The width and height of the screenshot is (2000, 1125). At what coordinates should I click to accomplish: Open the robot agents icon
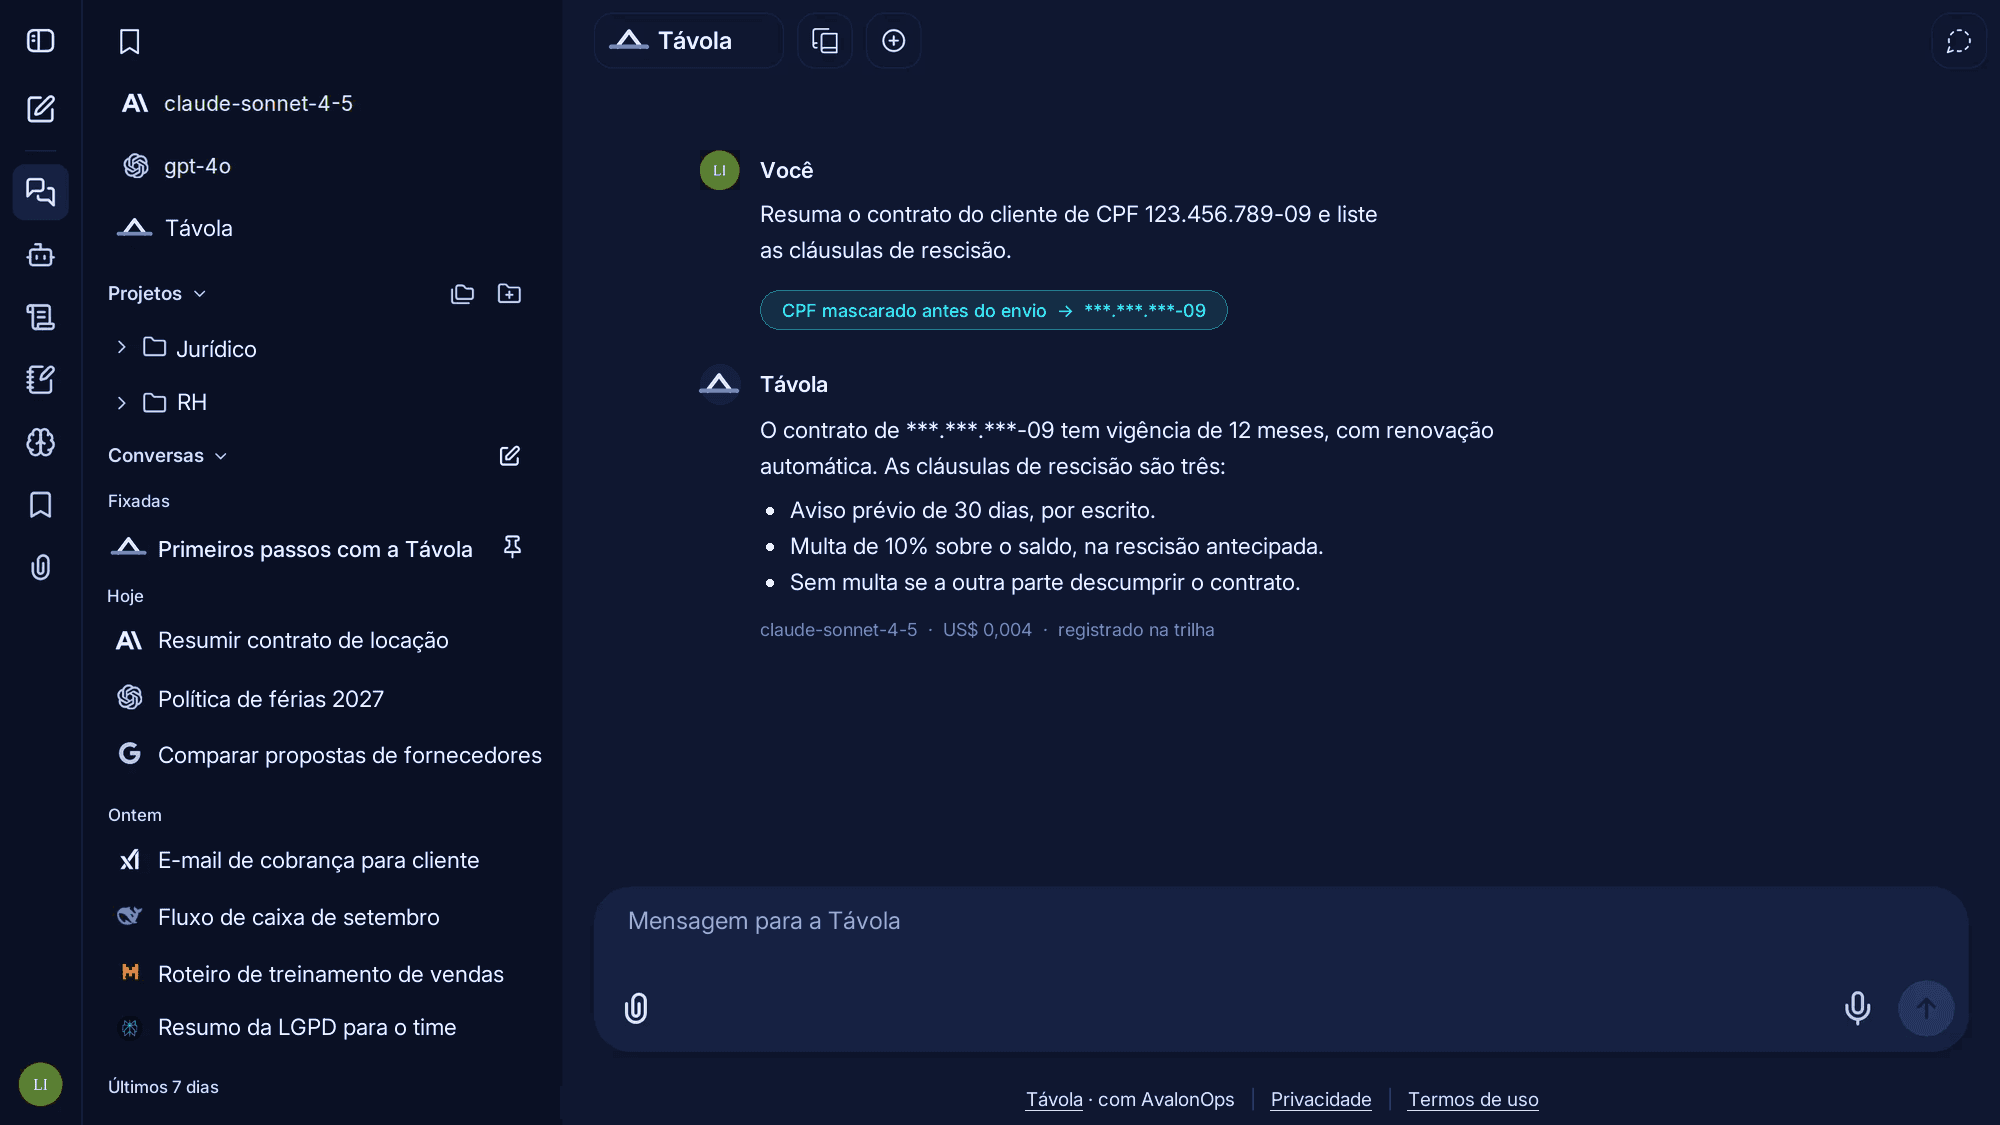tap(40, 255)
